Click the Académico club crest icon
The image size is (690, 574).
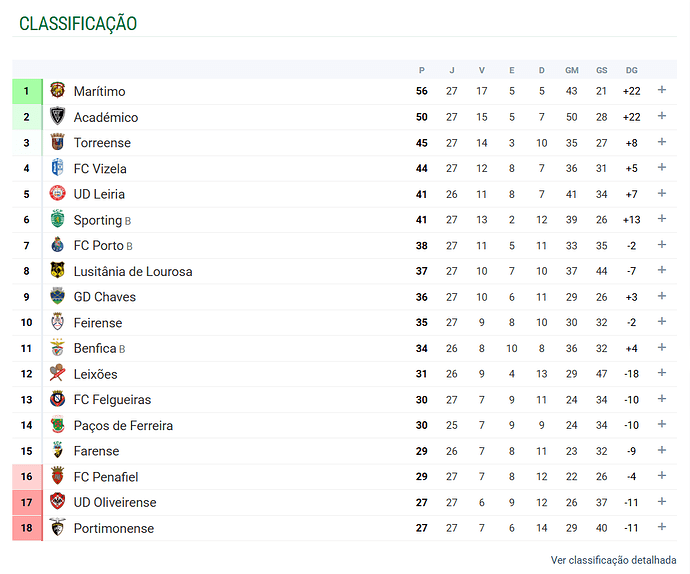pos(57,117)
